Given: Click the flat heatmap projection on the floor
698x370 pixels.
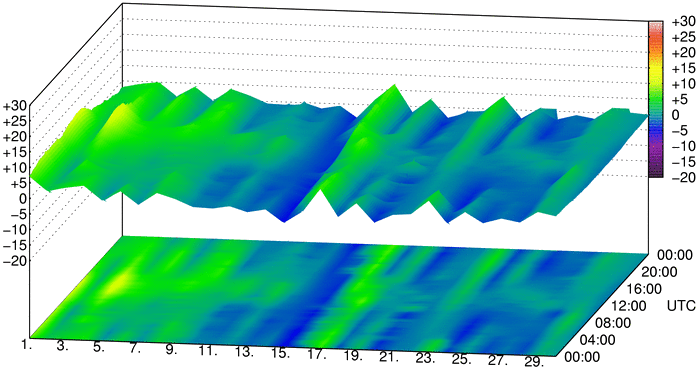Looking at the screenshot, I should tap(338, 296).
